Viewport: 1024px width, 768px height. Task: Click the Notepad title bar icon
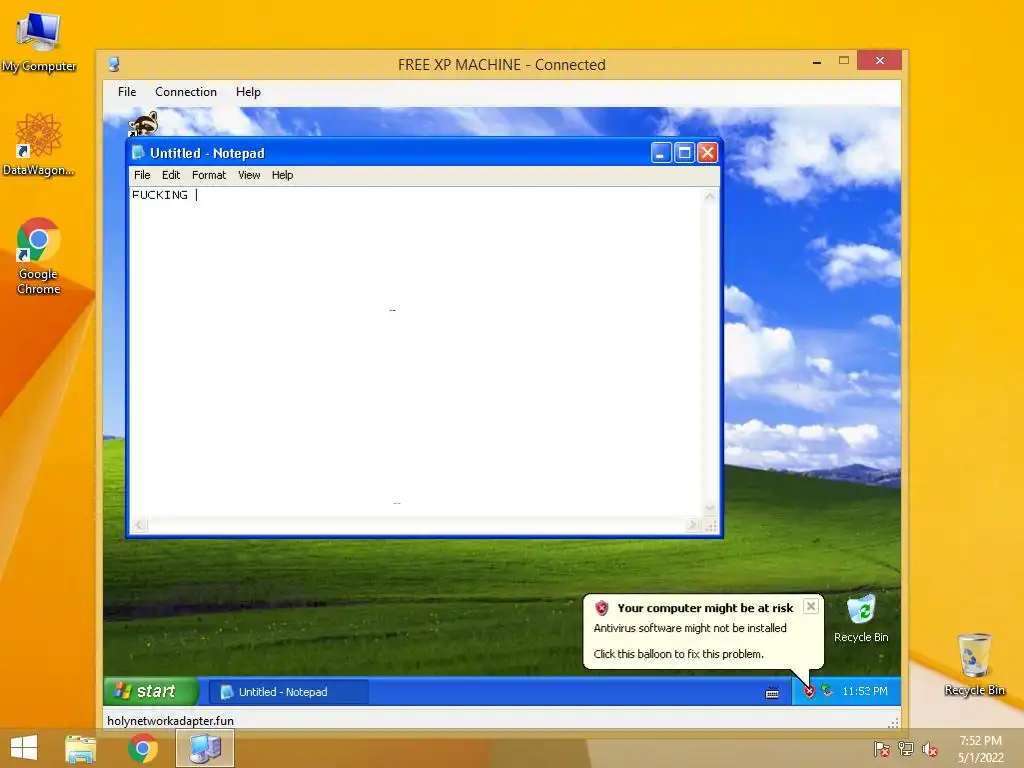click(x=138, y=153)
